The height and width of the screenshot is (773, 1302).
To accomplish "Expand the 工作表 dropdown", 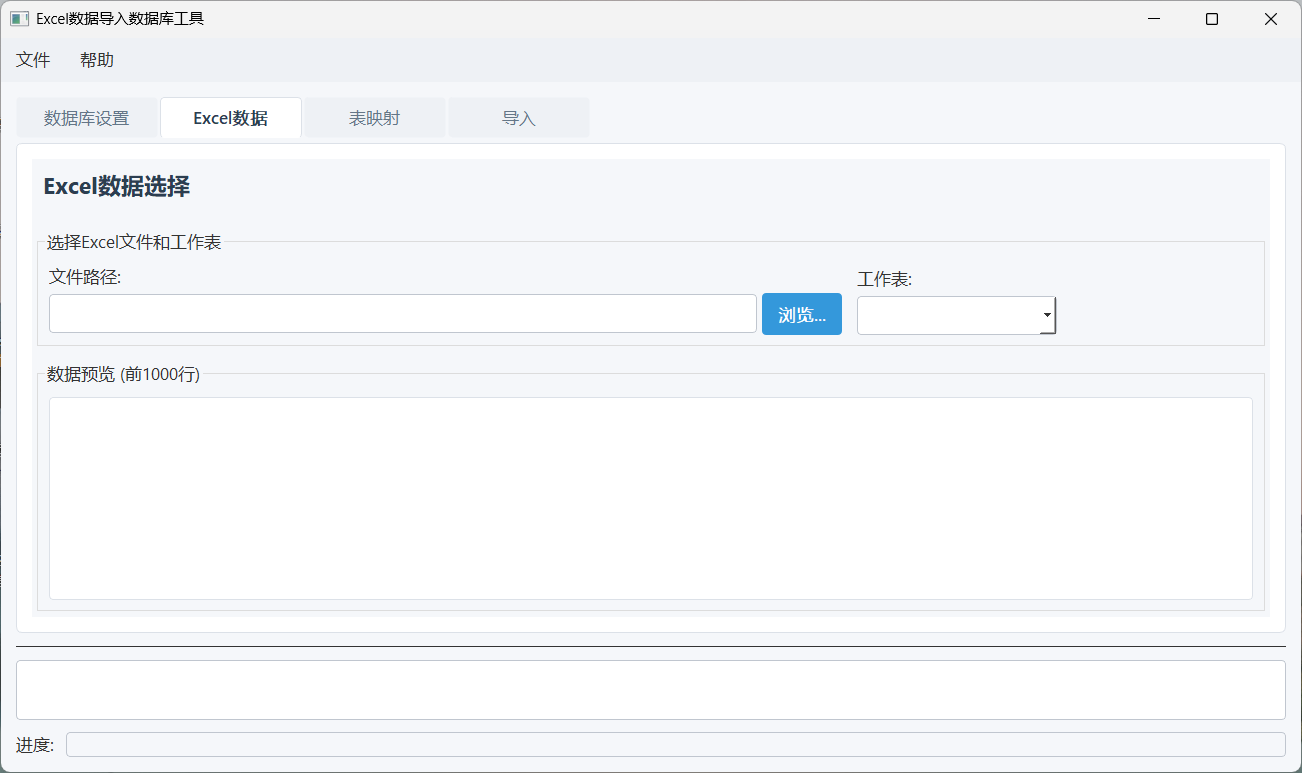I will (x=956, y=315).
